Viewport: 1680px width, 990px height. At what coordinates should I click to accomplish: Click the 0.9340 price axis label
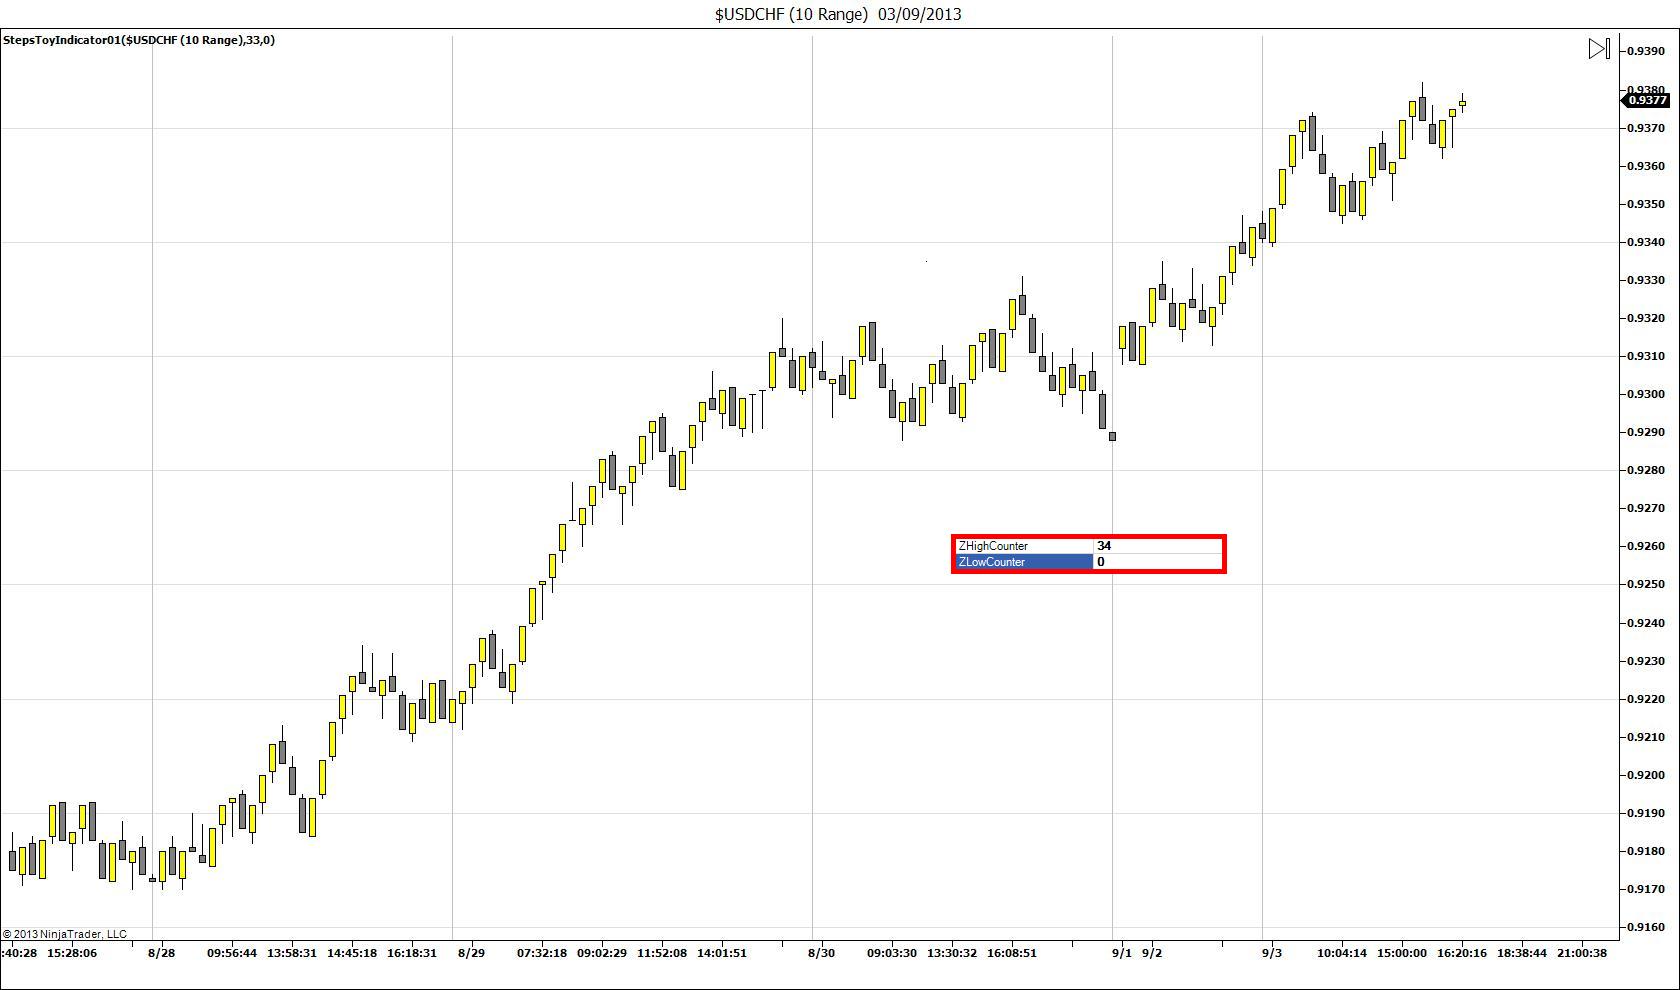pos(1646,242)
